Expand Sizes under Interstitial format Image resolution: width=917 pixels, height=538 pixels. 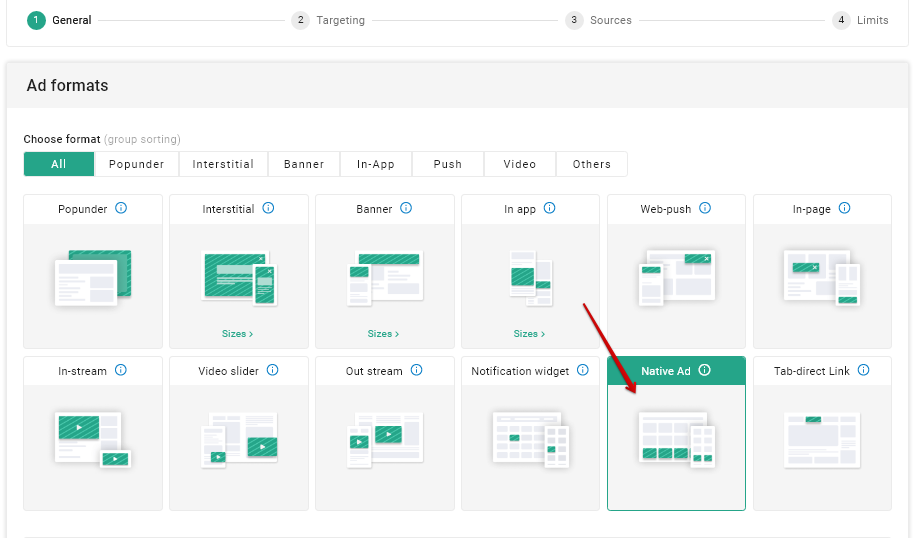[x=237, y=334]
